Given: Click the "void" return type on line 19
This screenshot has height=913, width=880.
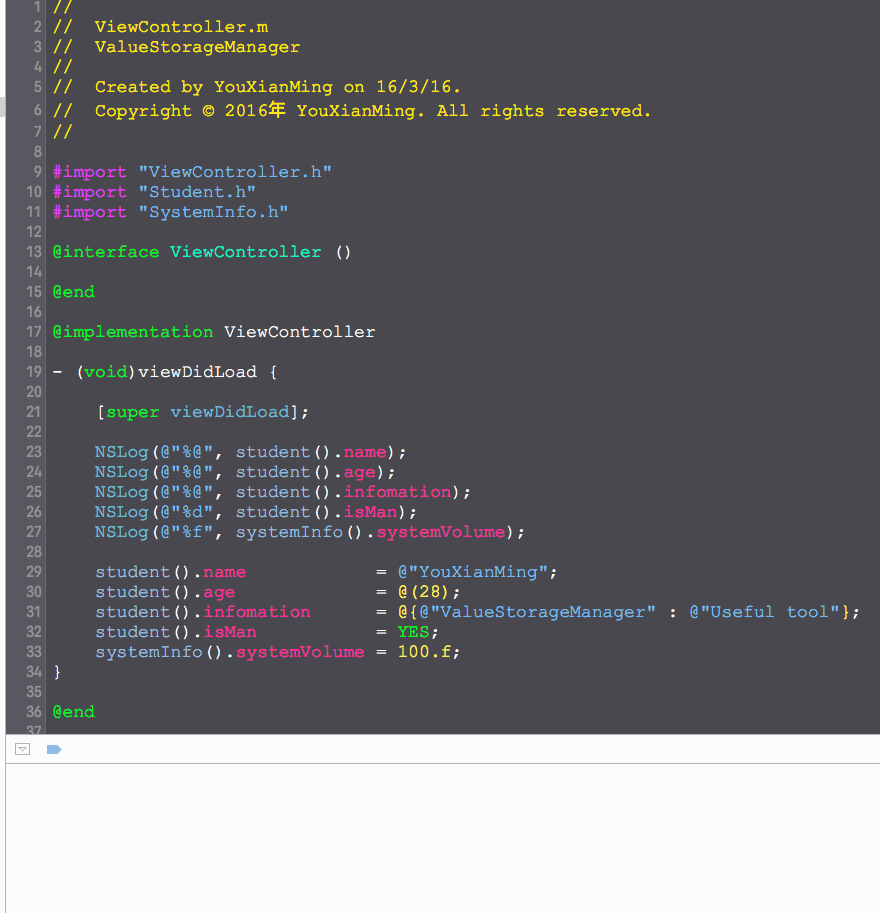Looking at the screenshot, I should tap(106, 371).
